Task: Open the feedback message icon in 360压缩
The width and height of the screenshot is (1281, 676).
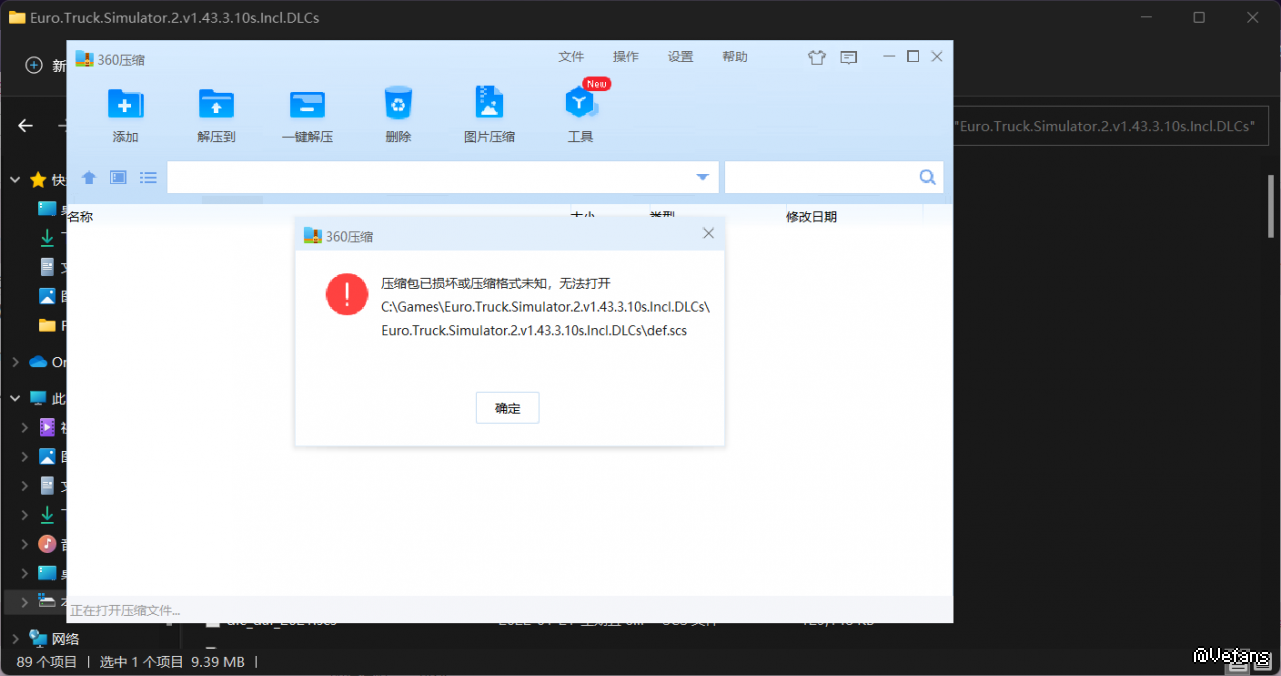Action: click(x=849, y=57)
